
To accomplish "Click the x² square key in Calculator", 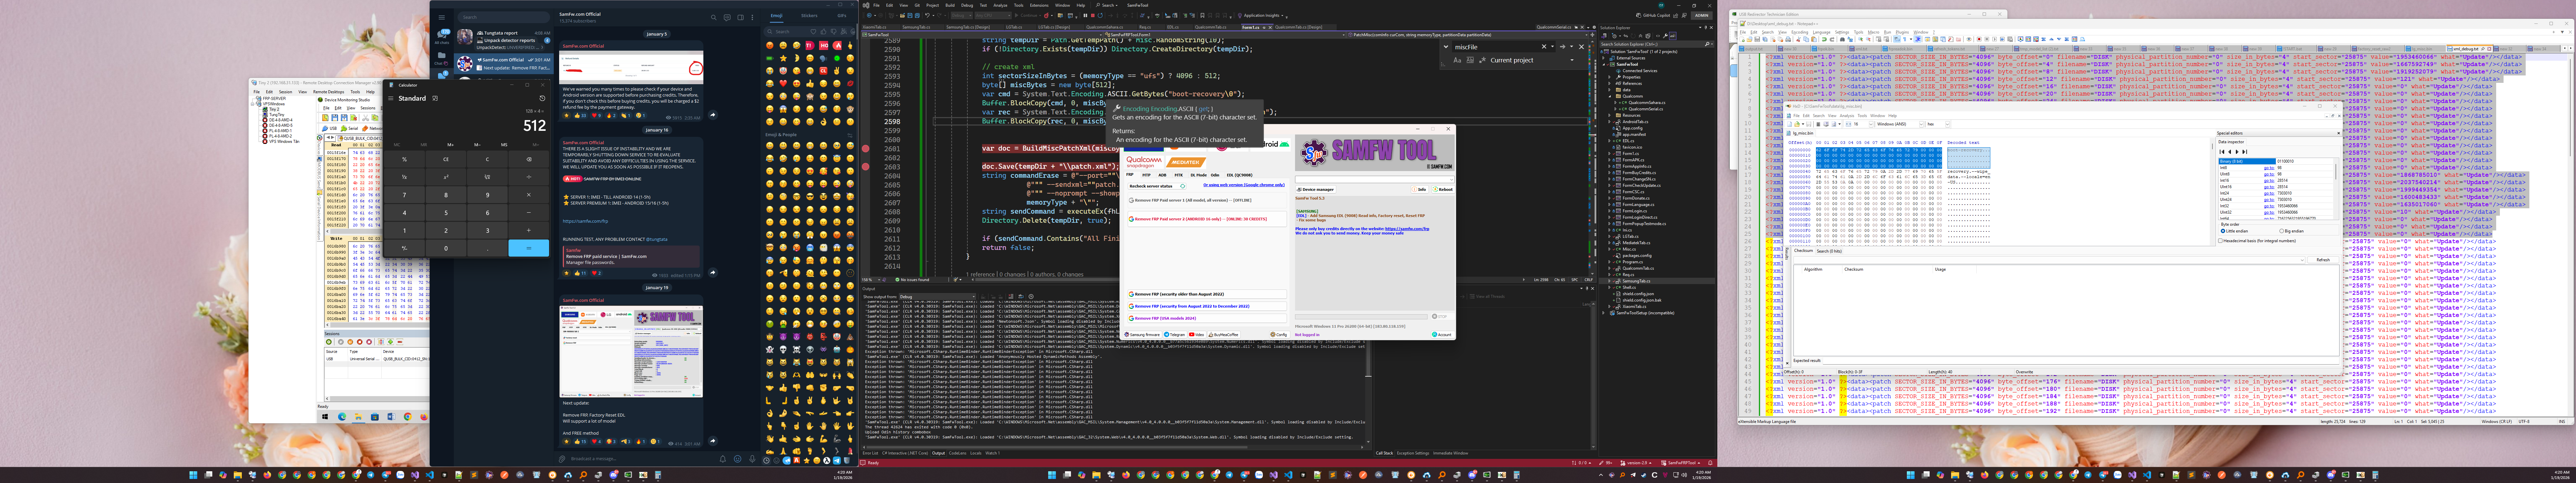I will click(x=446, y=177).
